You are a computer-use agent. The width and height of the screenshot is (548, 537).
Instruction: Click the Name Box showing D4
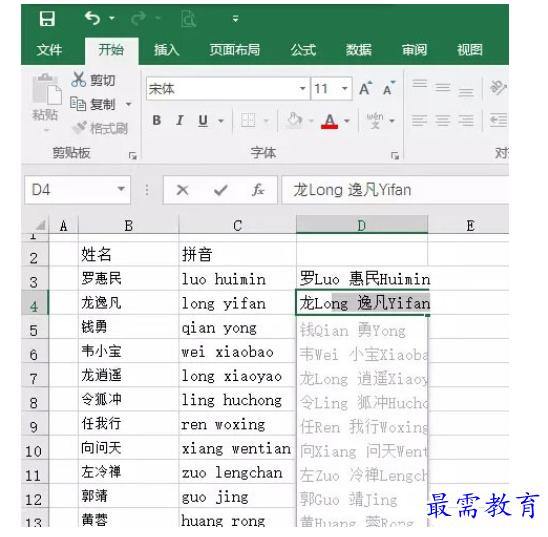coord(77,190)
